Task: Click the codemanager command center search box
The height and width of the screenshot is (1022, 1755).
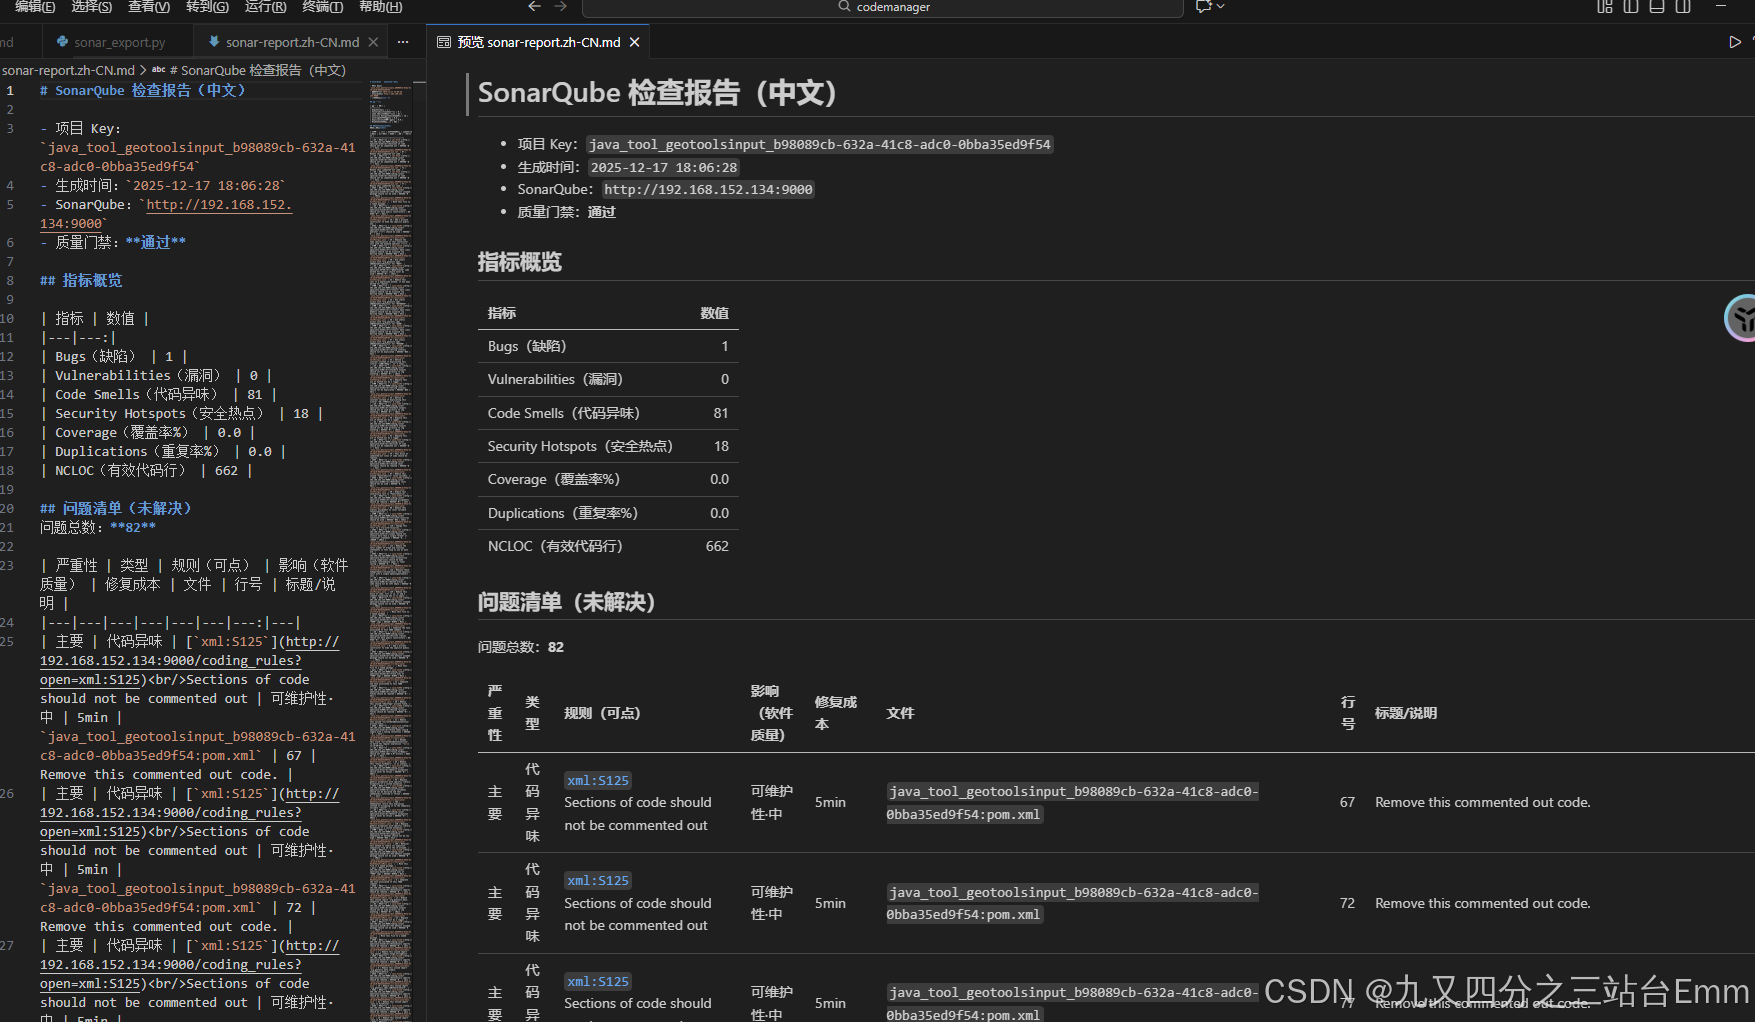Action: [883, 7]
